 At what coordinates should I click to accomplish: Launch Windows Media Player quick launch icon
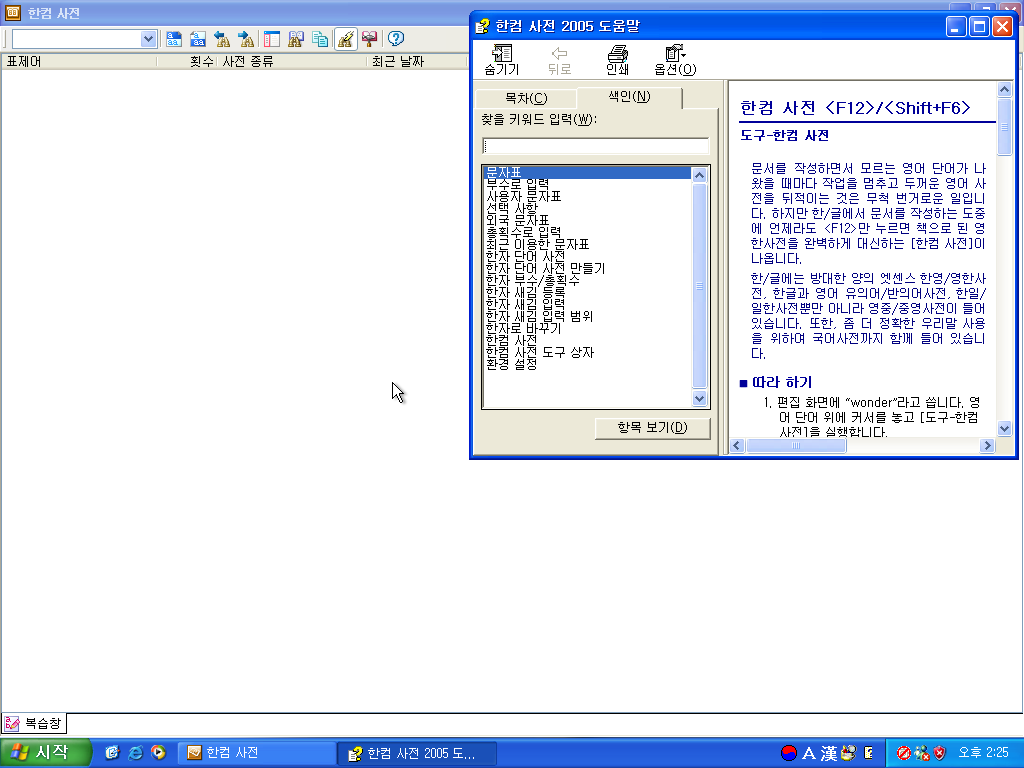(158, 753)
